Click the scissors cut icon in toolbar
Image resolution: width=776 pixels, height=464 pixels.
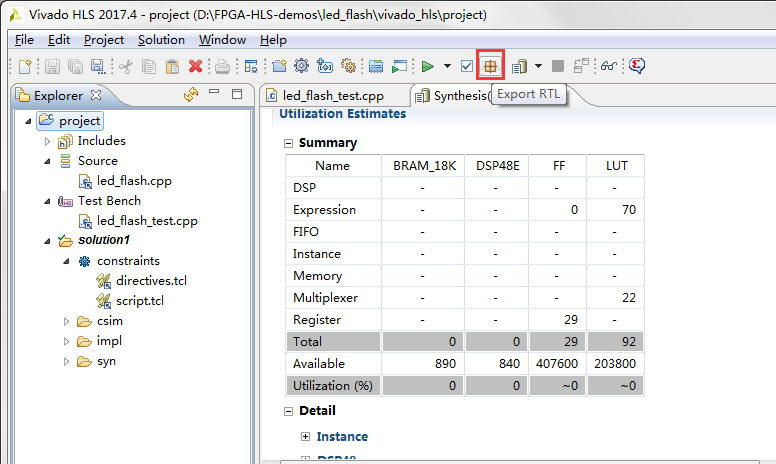[x=126, y=66]
